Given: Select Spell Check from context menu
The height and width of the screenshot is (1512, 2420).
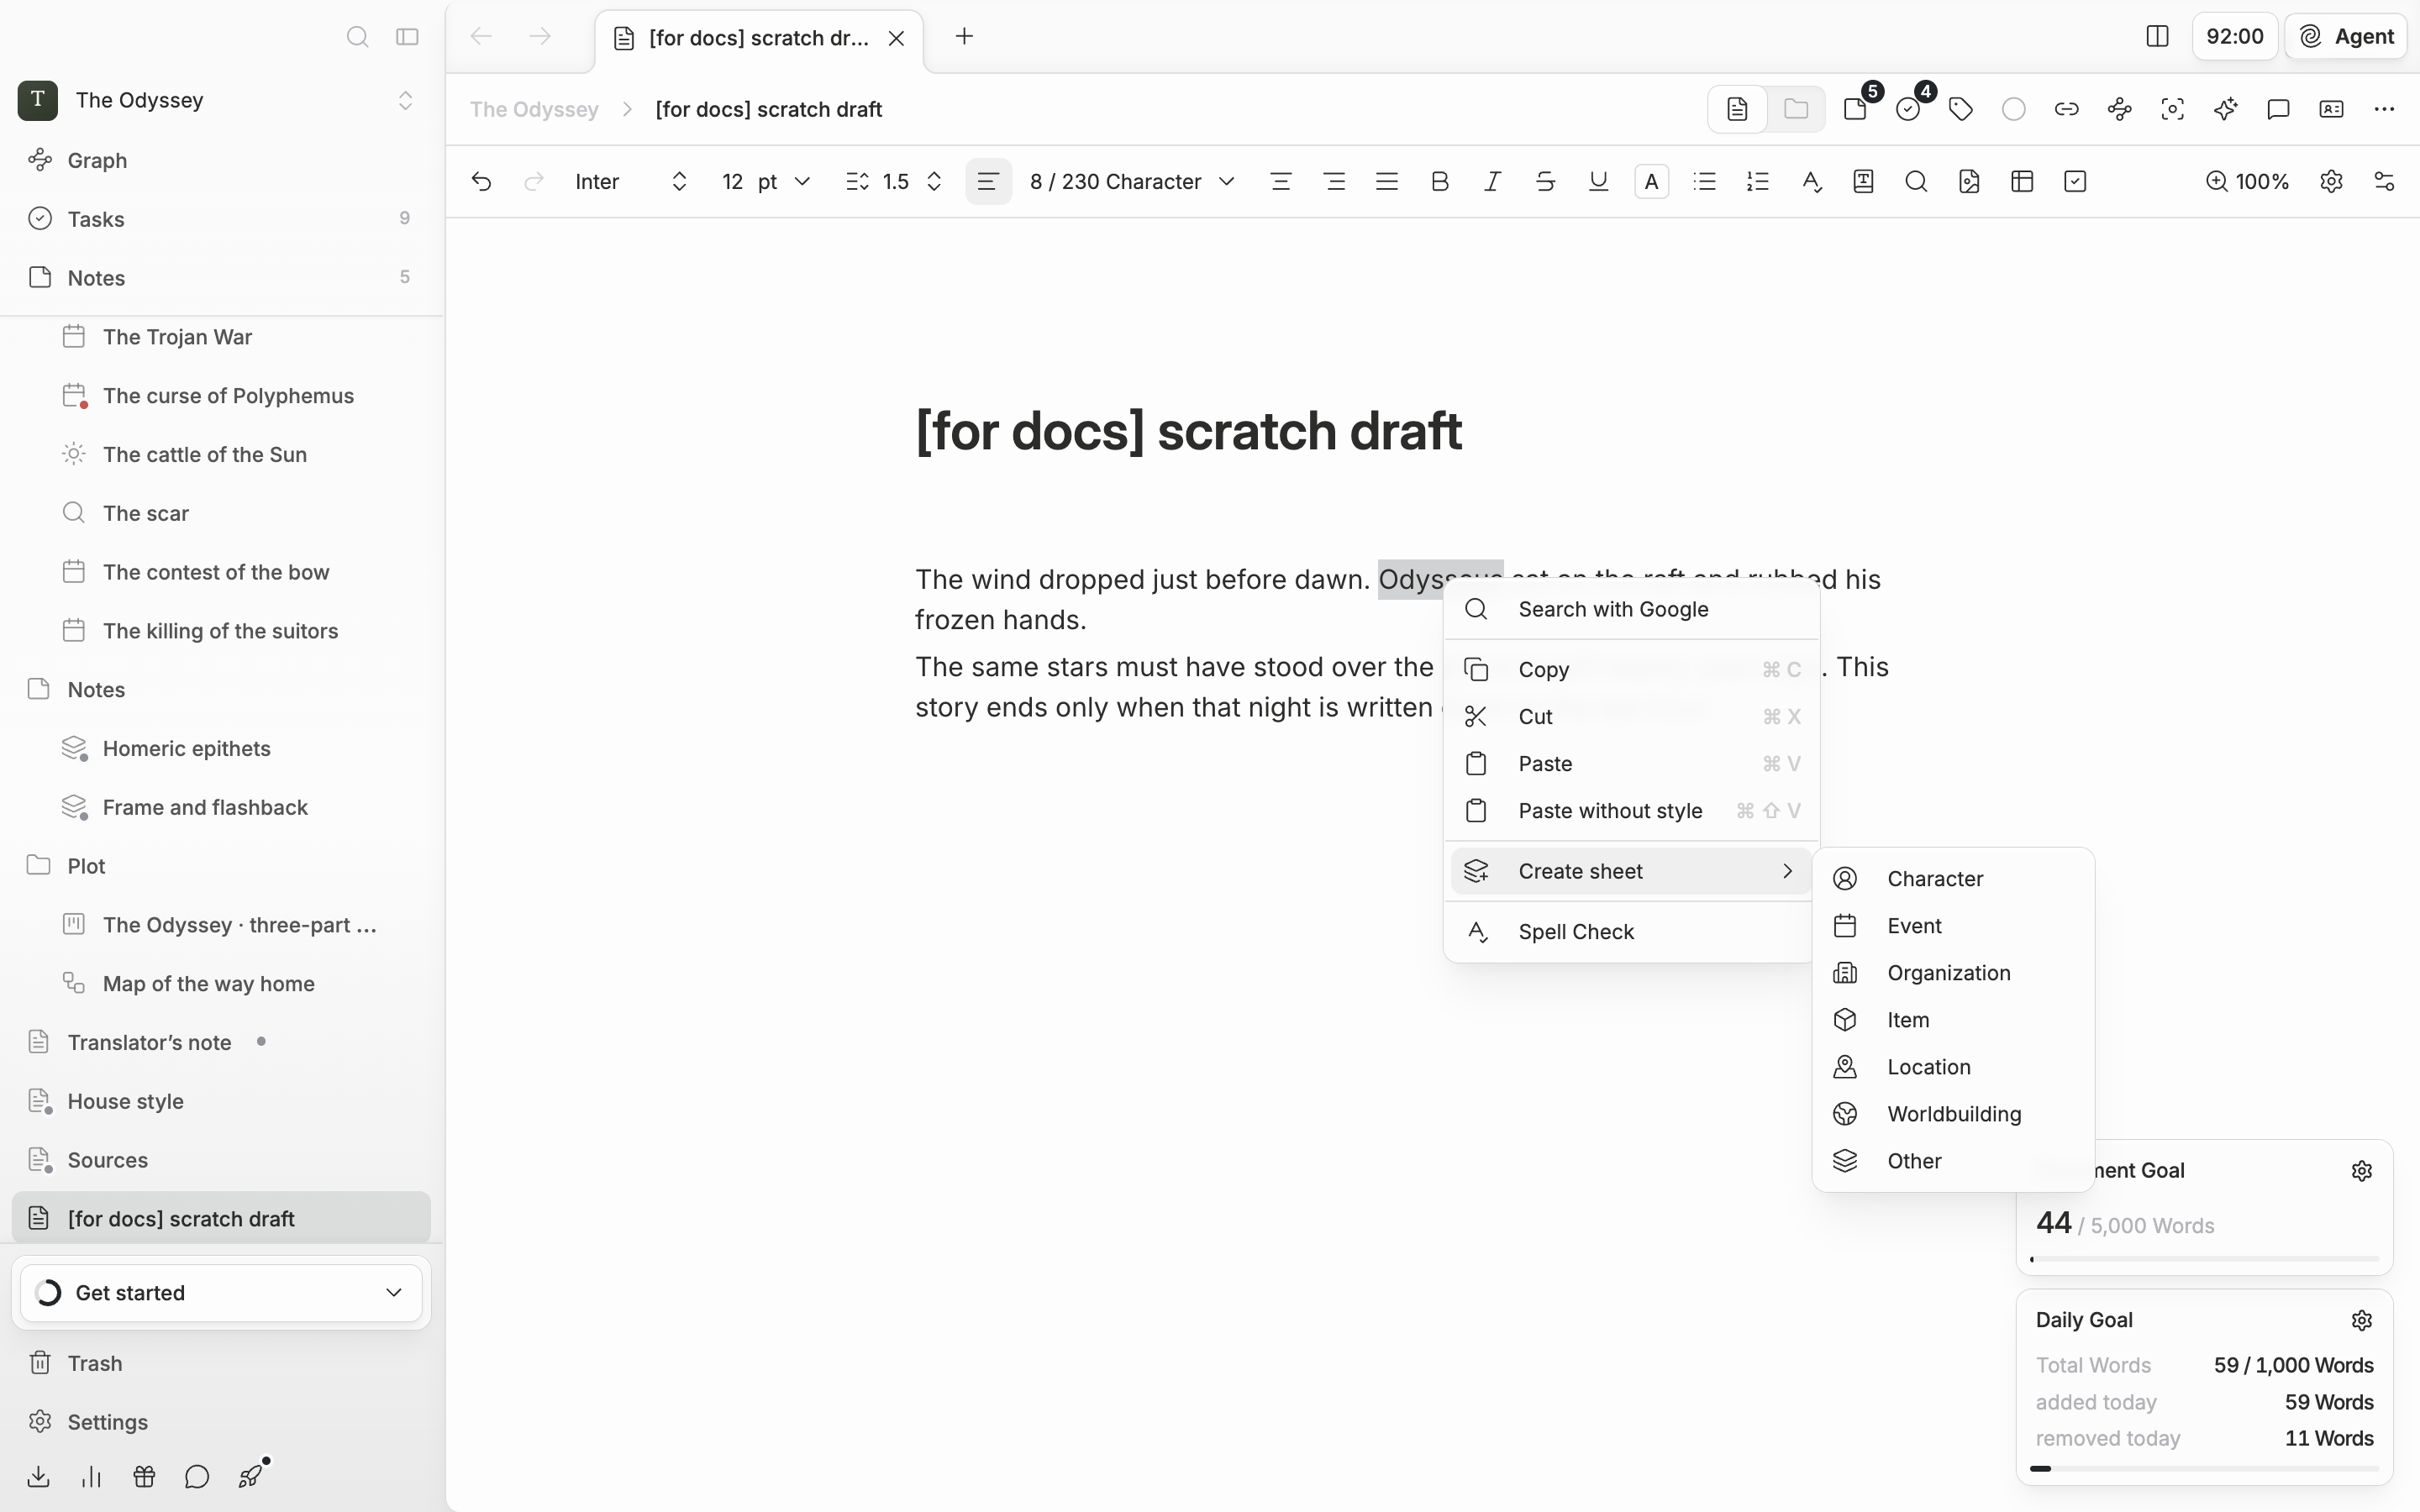Looking at the screenshot, I should coord(1631,931).
